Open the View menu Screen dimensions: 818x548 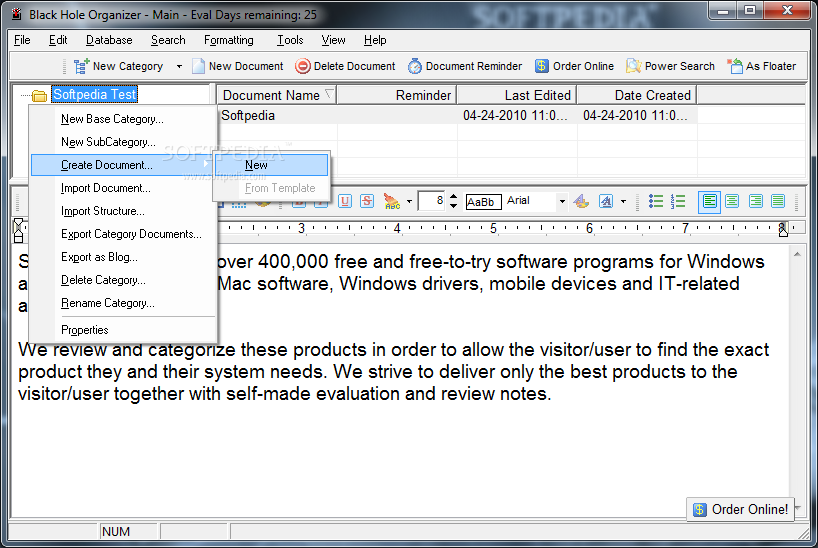coord(333,40)
